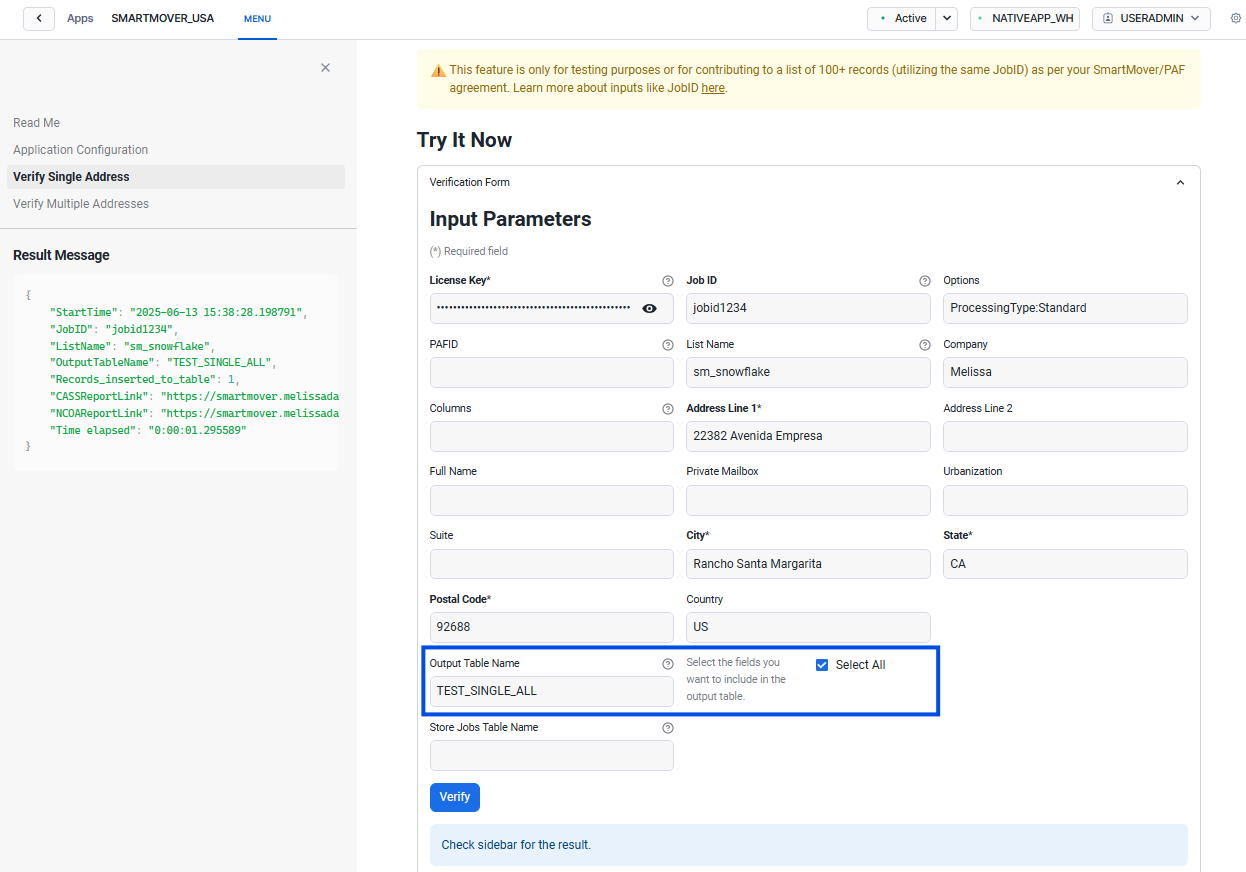Click Address Line 1 field
This screenshot has height=872, width=1246.
[x=808, y=436]
